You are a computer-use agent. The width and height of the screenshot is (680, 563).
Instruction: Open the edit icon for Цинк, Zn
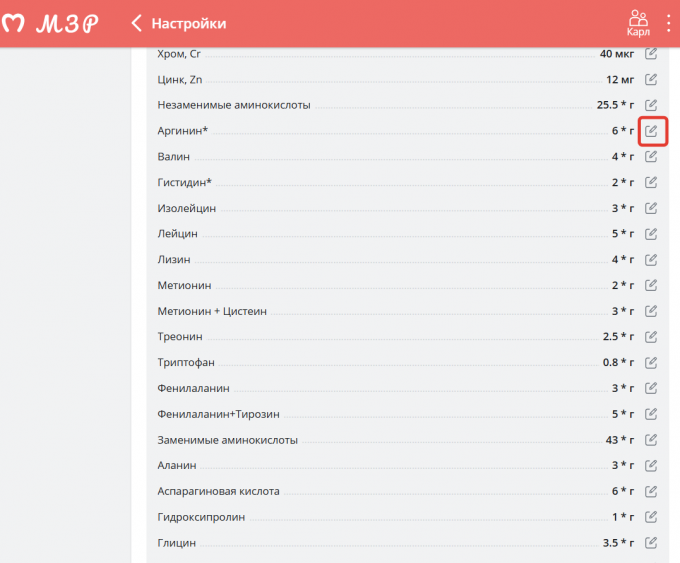point(651,79)
